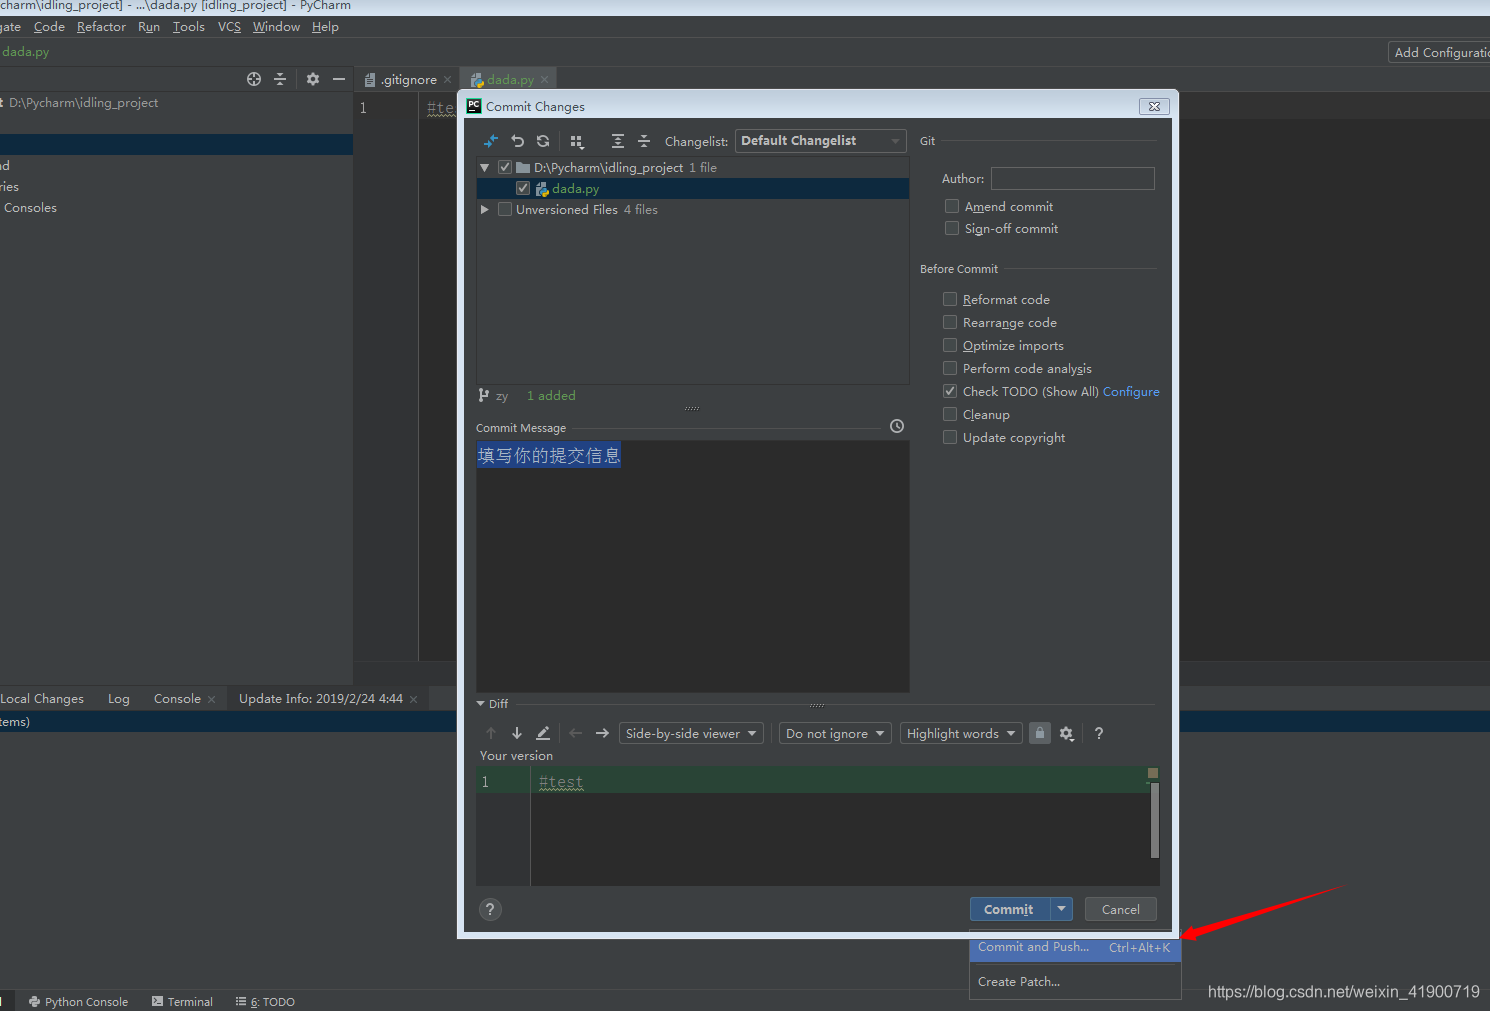1490x1011 pixels.
Task: Hide the project panel with minus icon
Action: pos(339,79)
